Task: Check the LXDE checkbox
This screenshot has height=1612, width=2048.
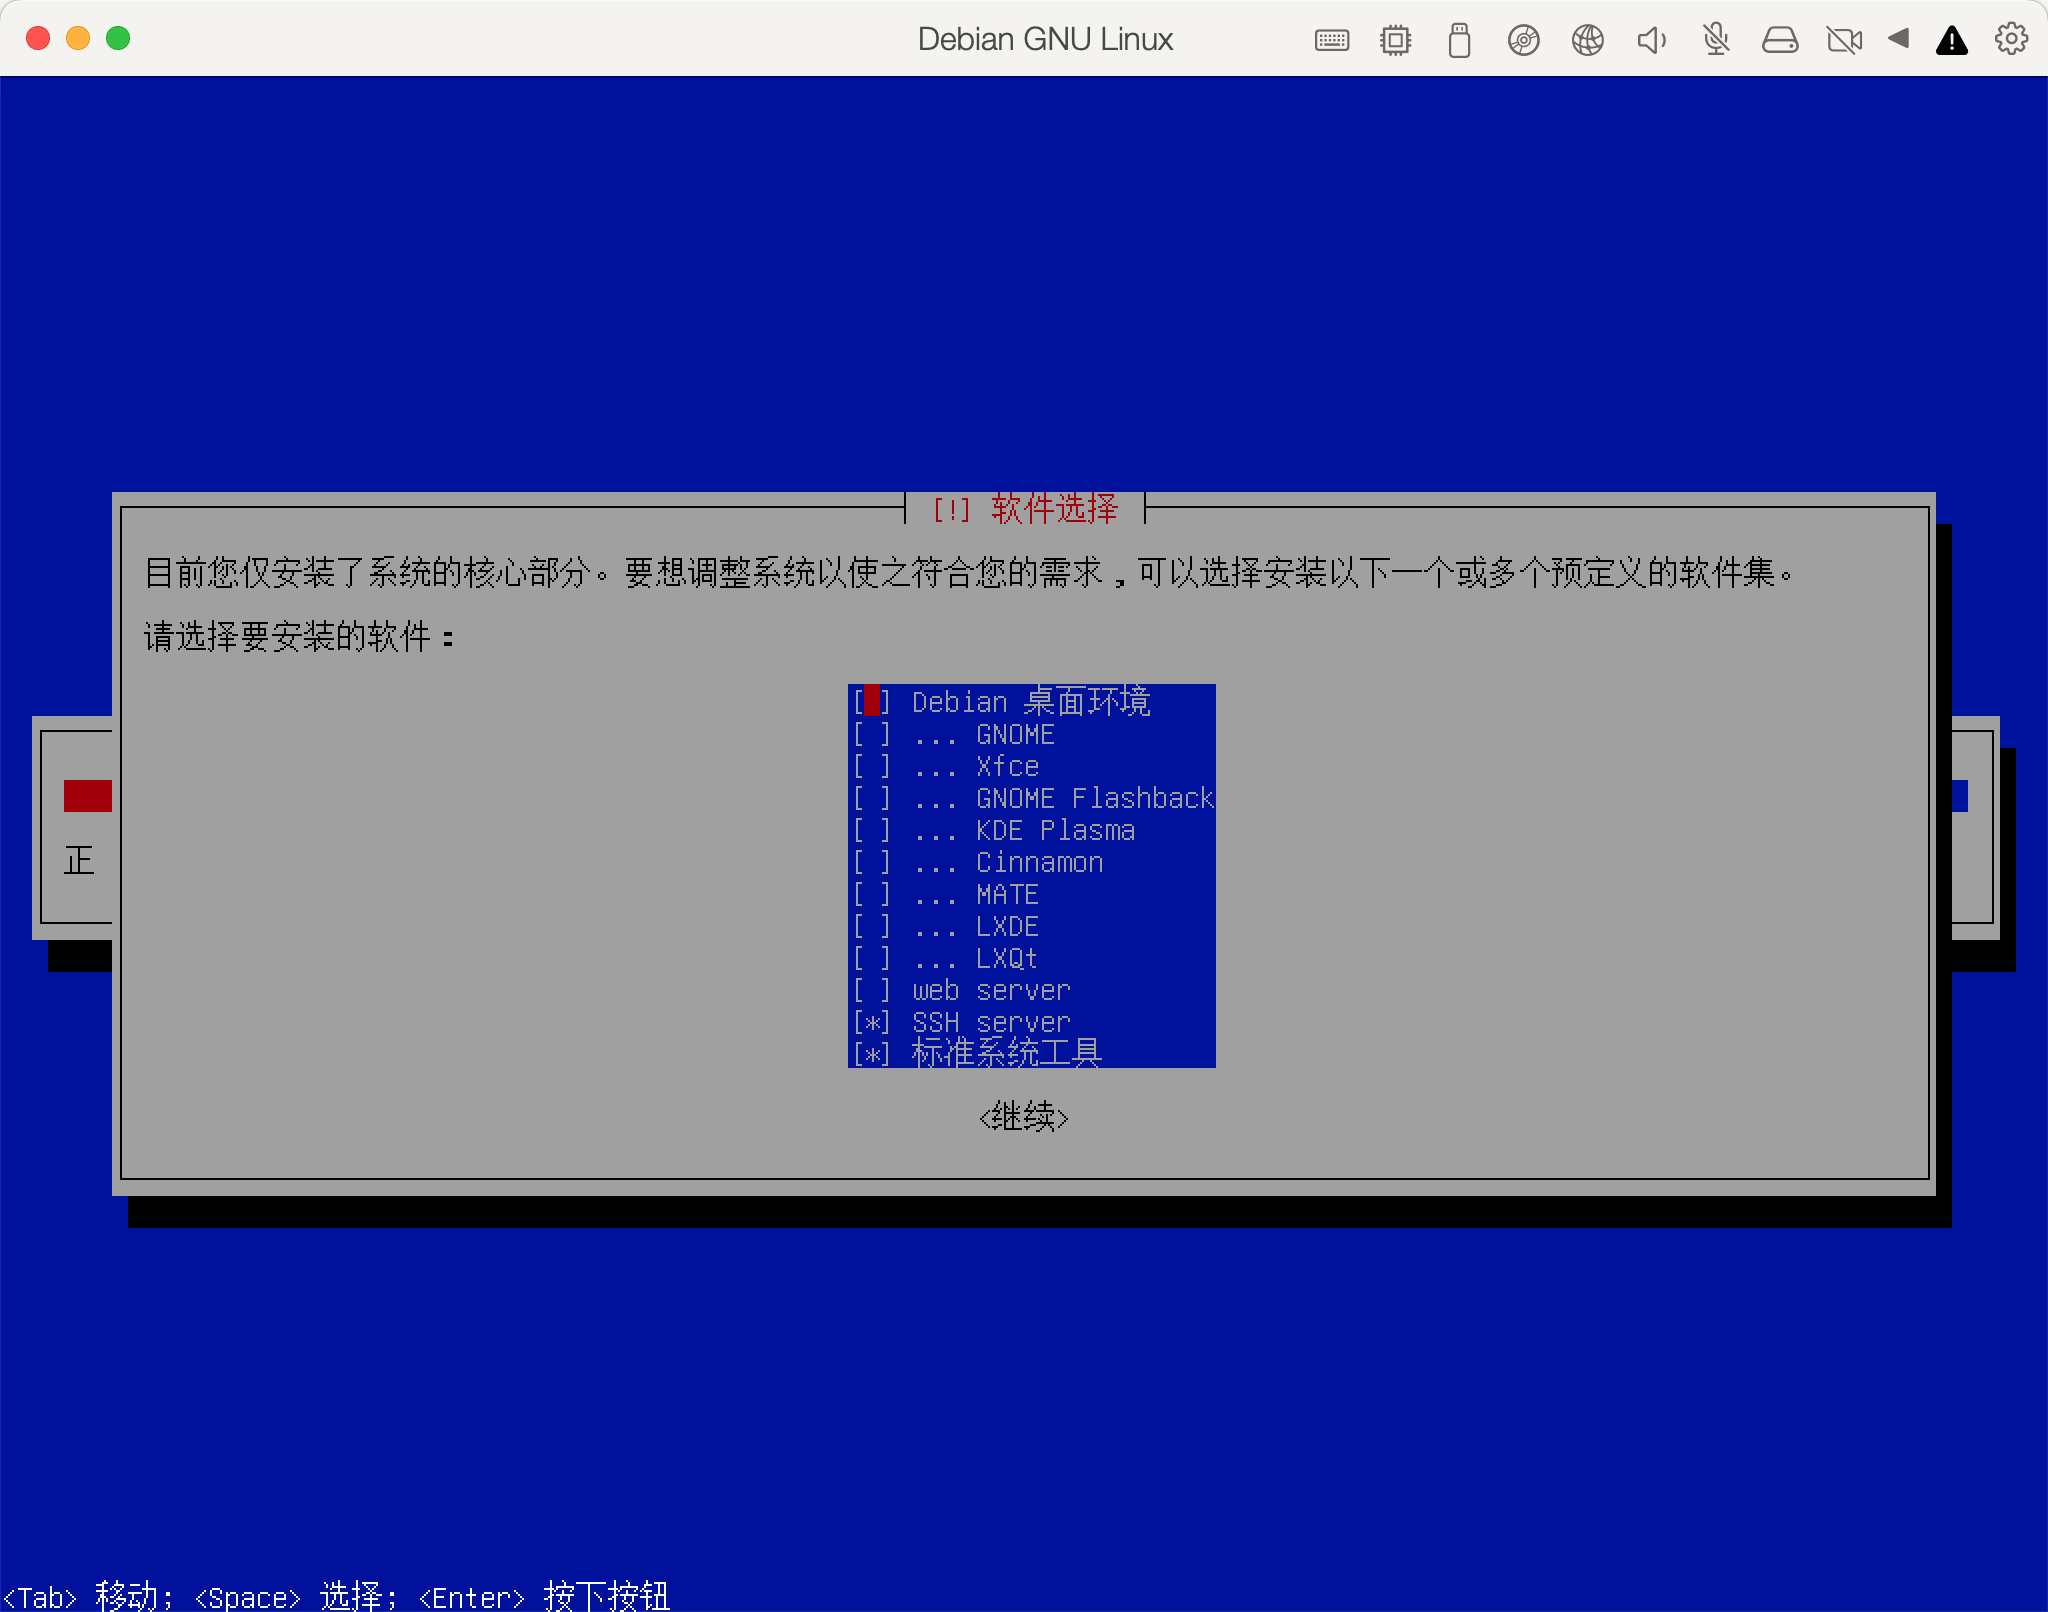Action: point(872,926)
